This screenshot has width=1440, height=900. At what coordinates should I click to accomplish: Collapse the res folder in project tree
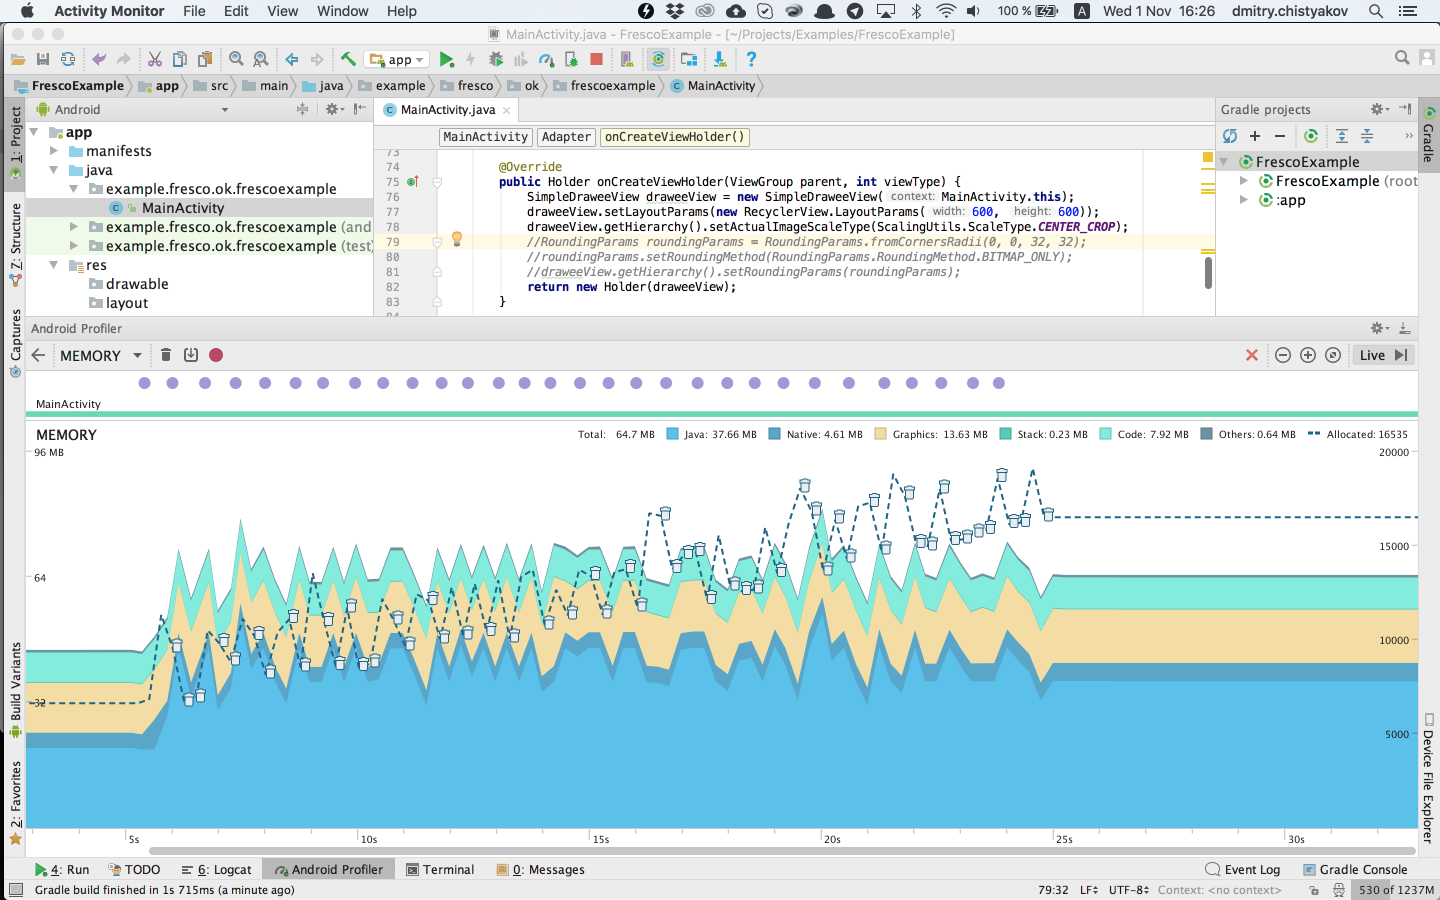pyautogui.click(x=54, y=265)
